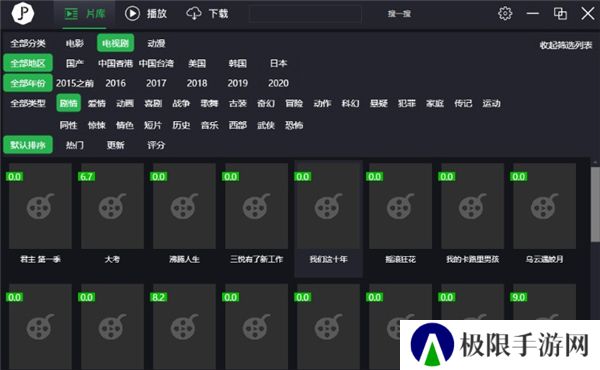Click the app logo icon
This screenshot has width=600, height=370.
[x=23, y=13]
